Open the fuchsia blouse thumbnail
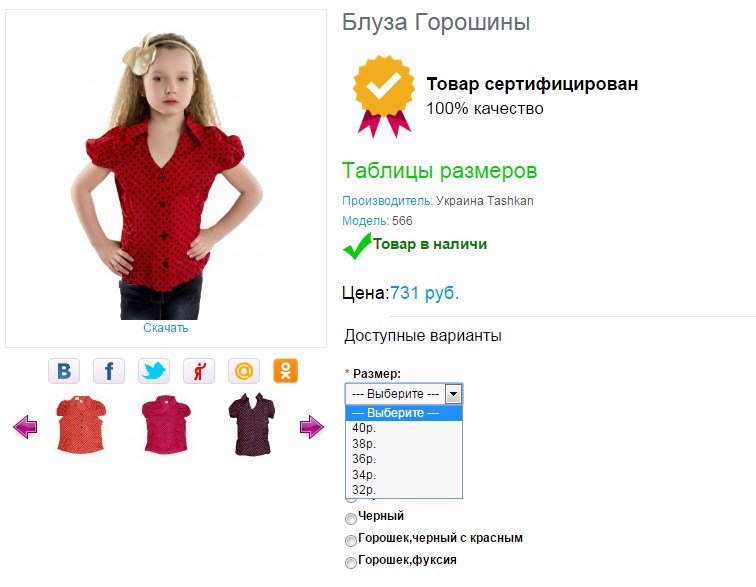 [x=166, y=424]
